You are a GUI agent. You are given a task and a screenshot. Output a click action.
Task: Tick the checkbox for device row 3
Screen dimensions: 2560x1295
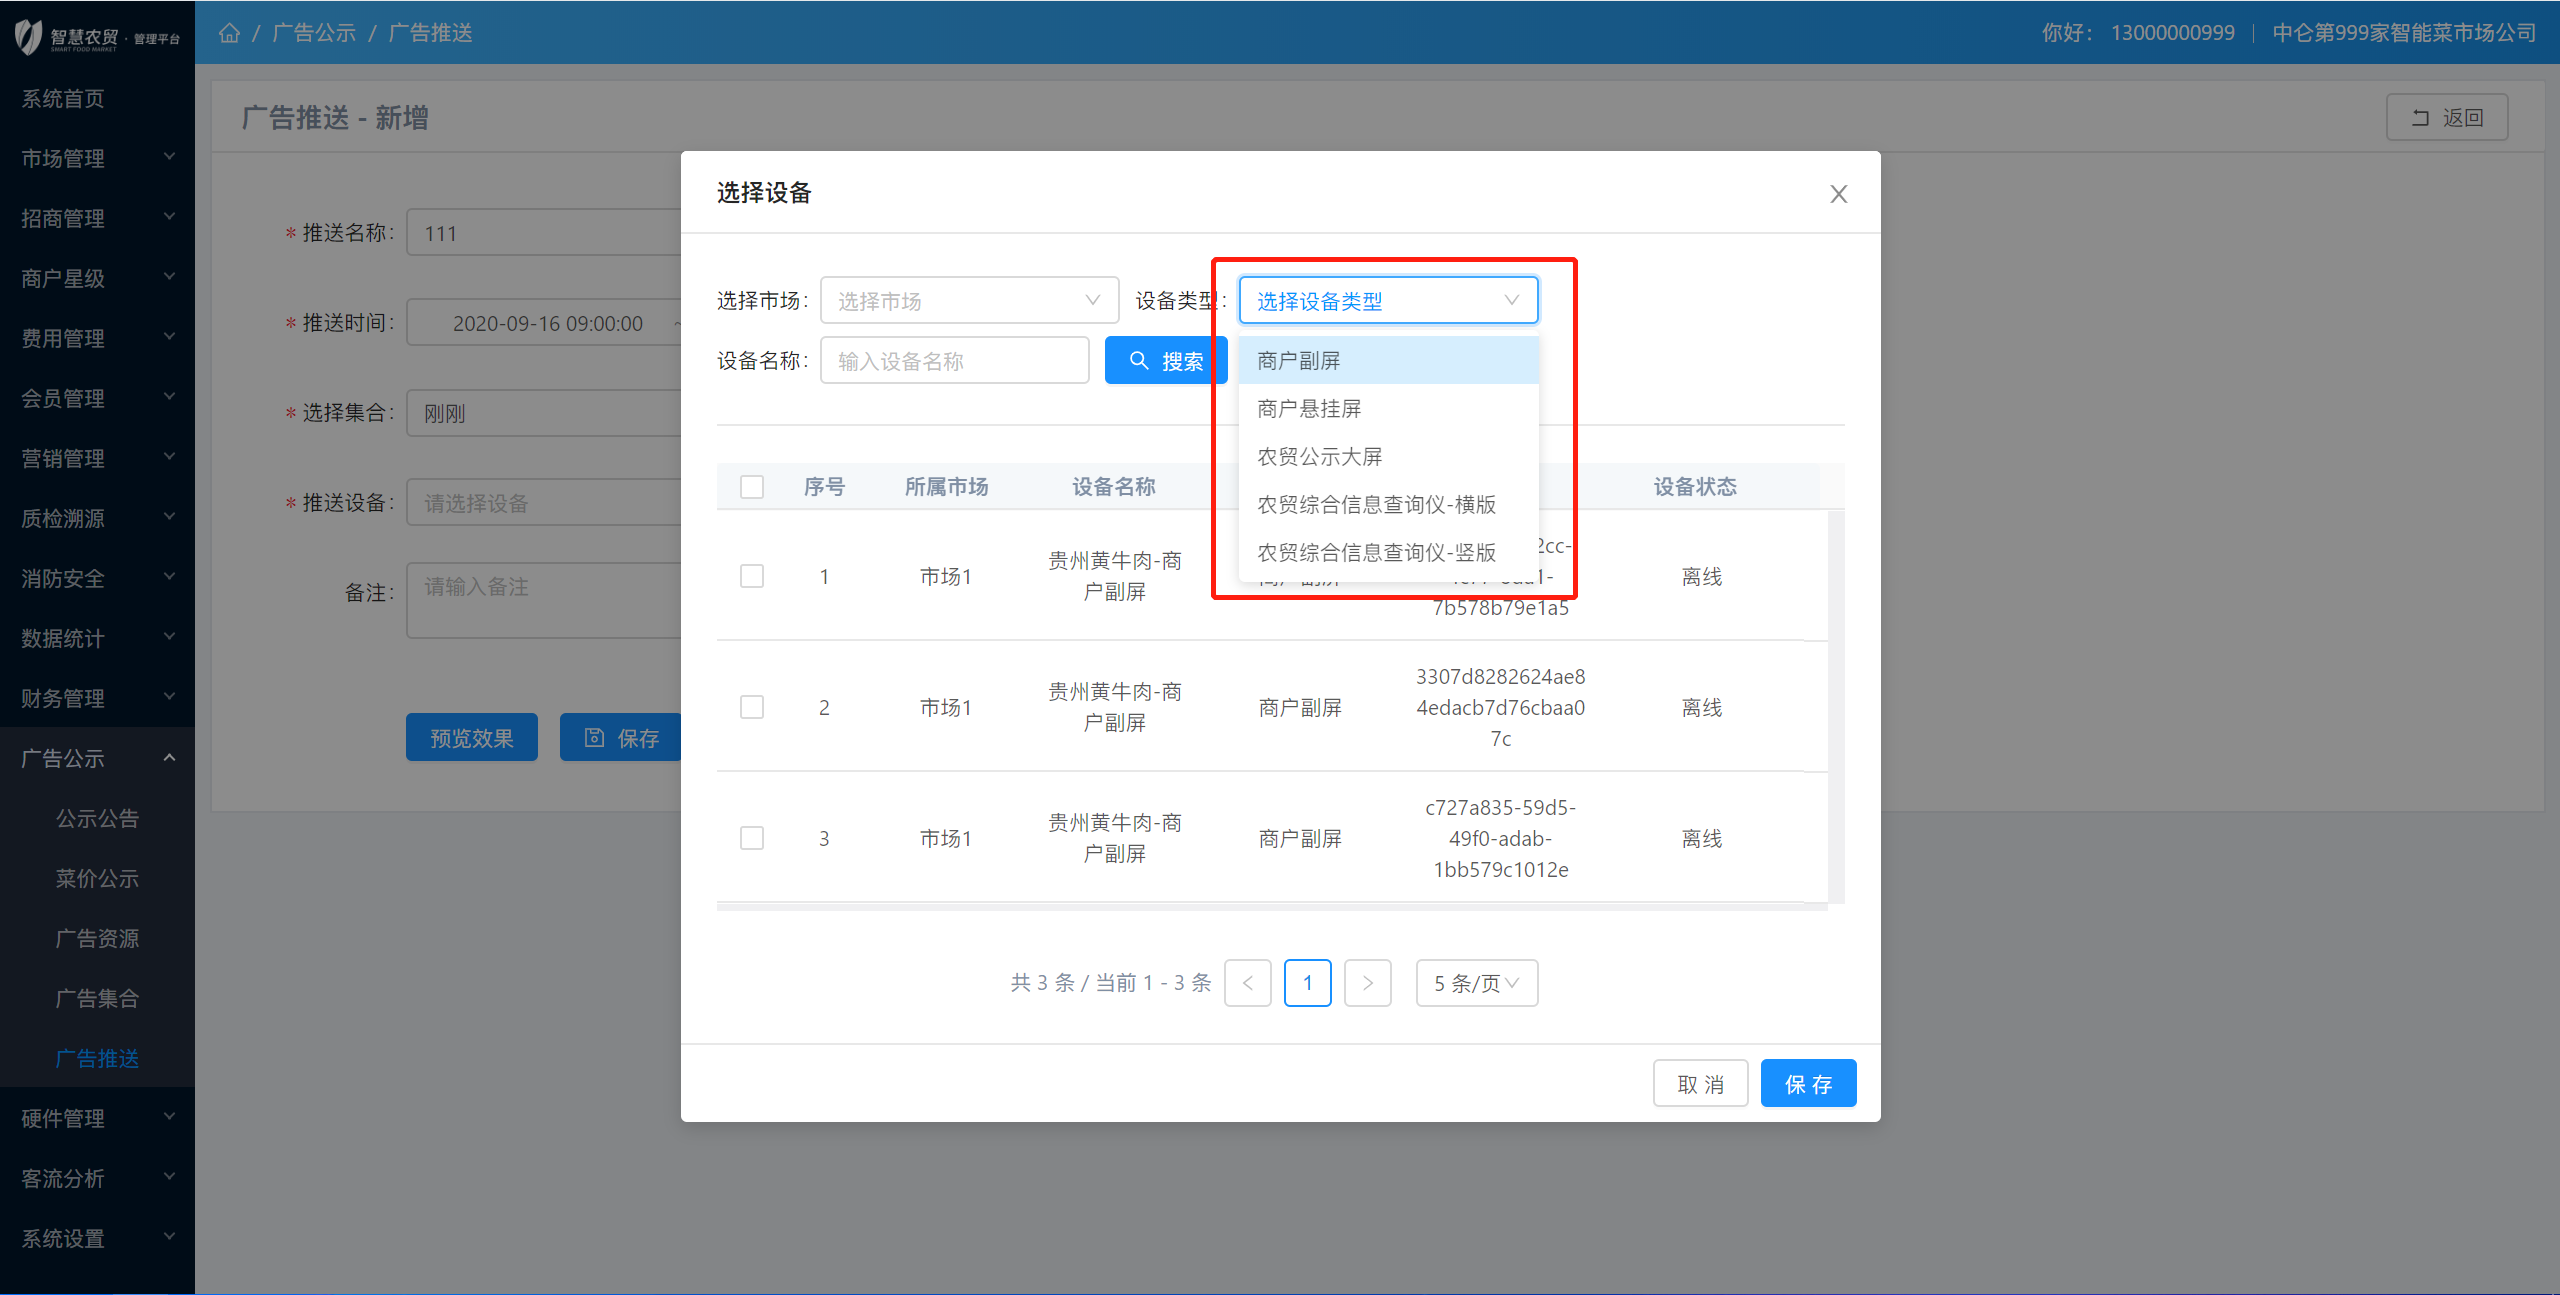tap(752, 838)
